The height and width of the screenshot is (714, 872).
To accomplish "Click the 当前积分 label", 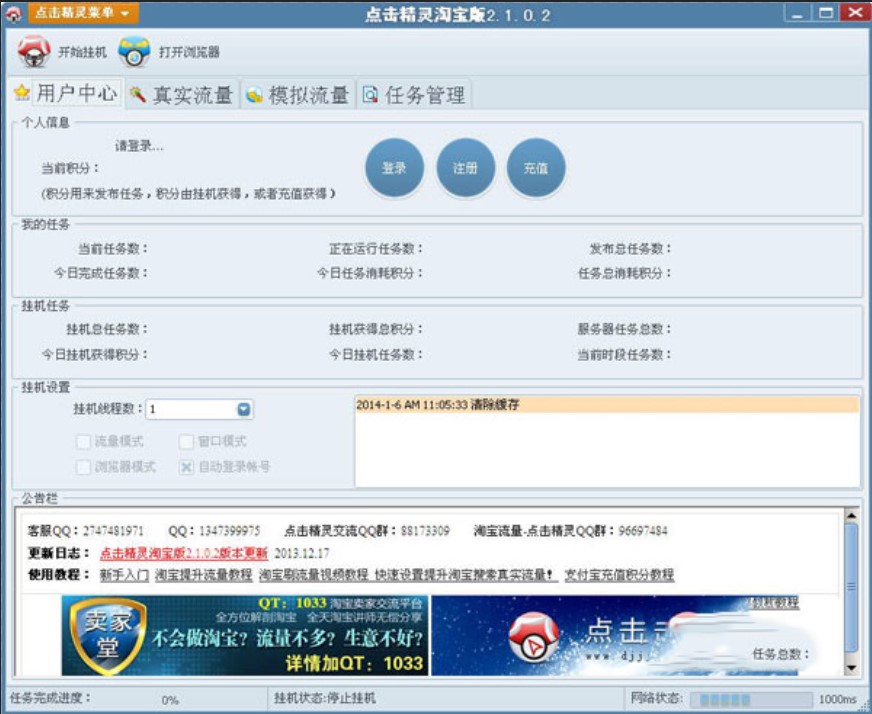I will (70, 168).
